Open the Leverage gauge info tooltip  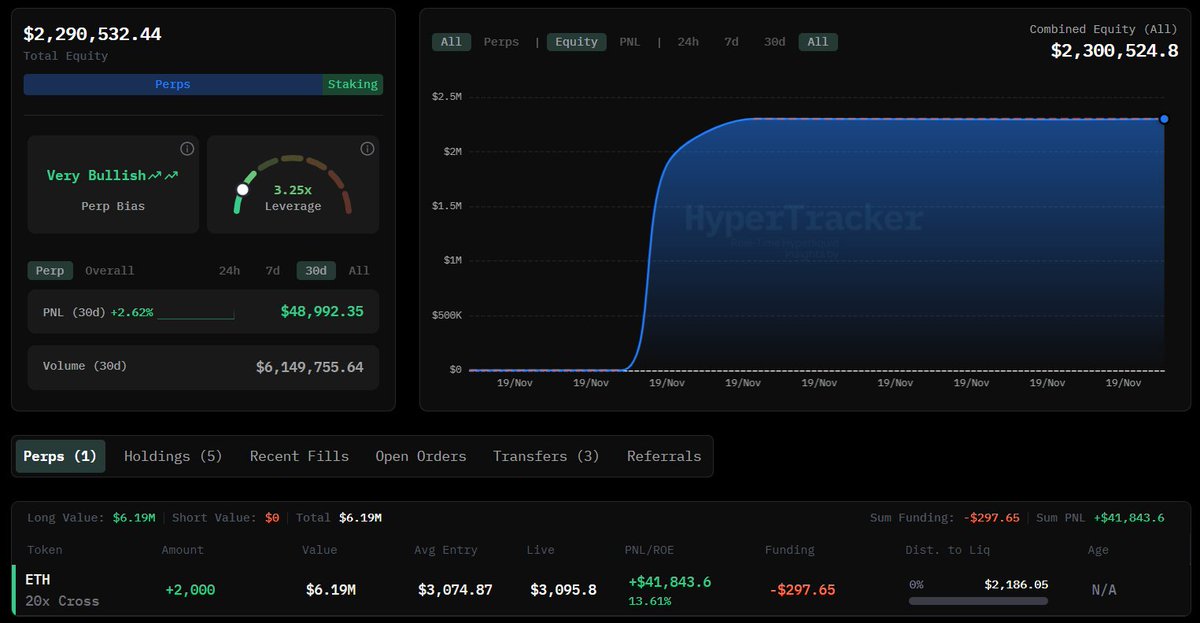tap(366, 148)
